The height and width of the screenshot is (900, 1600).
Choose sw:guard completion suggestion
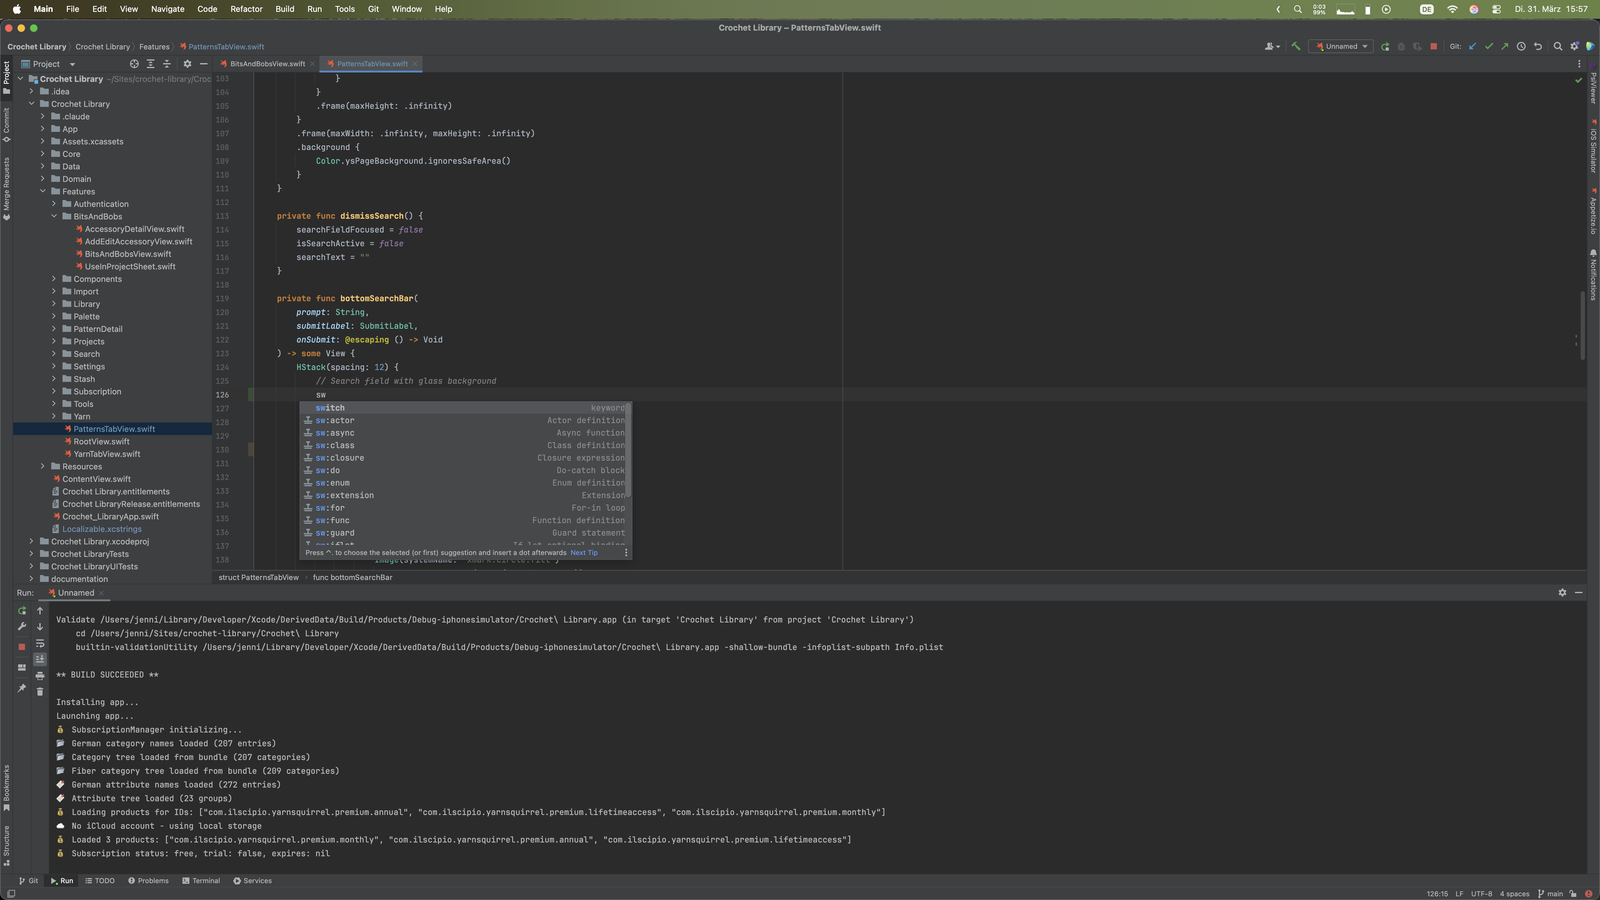(465, 533)
